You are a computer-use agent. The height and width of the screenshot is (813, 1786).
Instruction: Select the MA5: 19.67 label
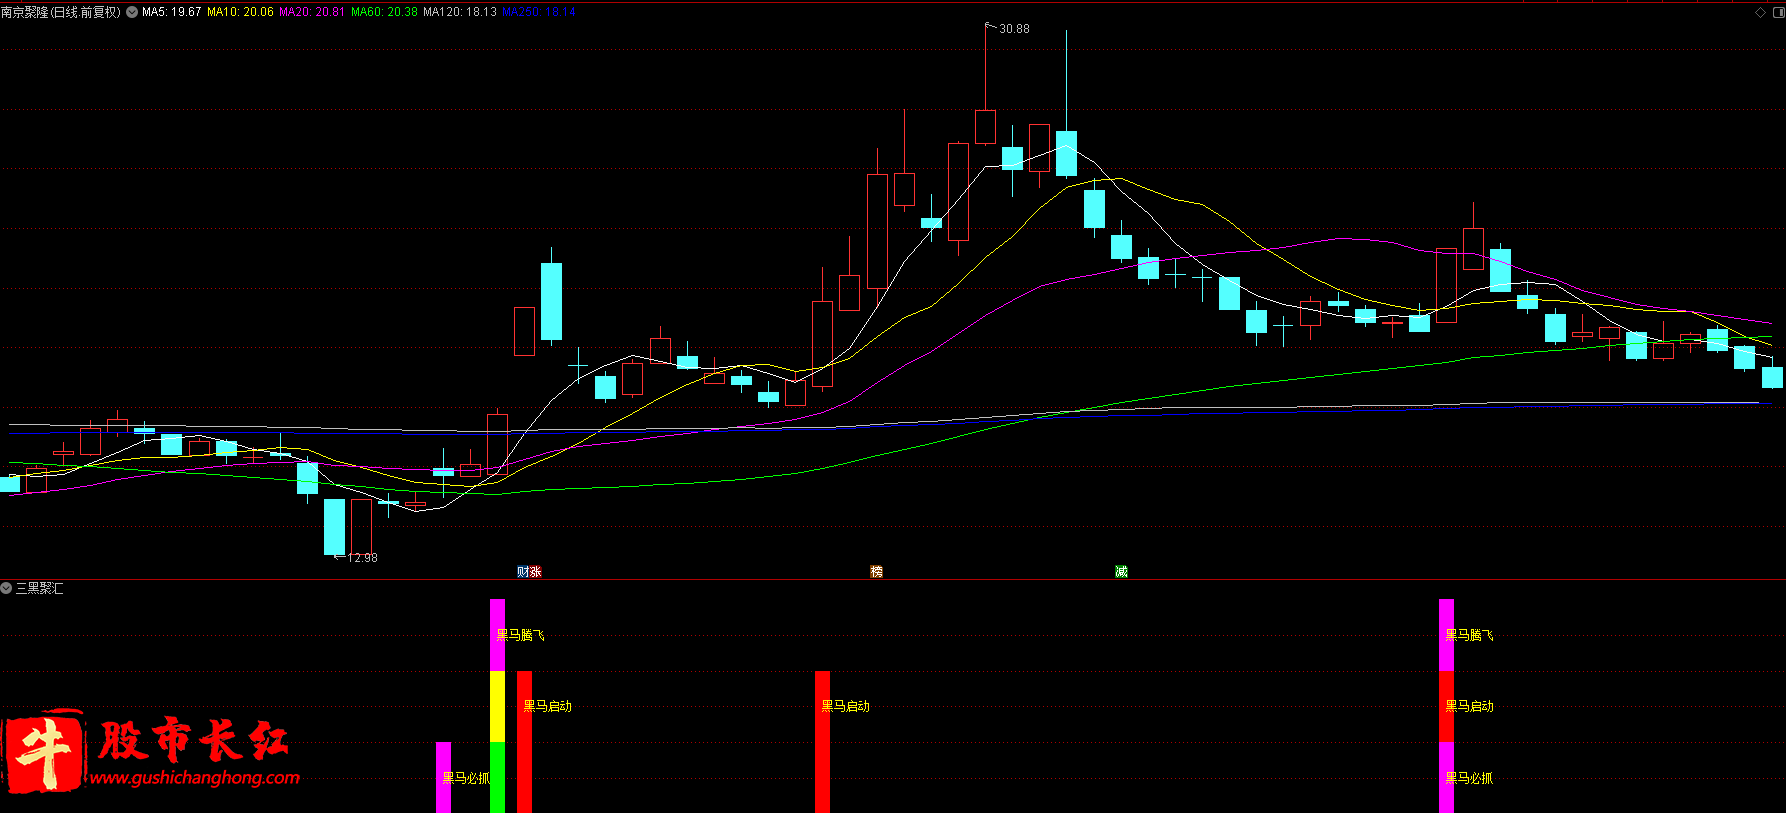point(172,12)
